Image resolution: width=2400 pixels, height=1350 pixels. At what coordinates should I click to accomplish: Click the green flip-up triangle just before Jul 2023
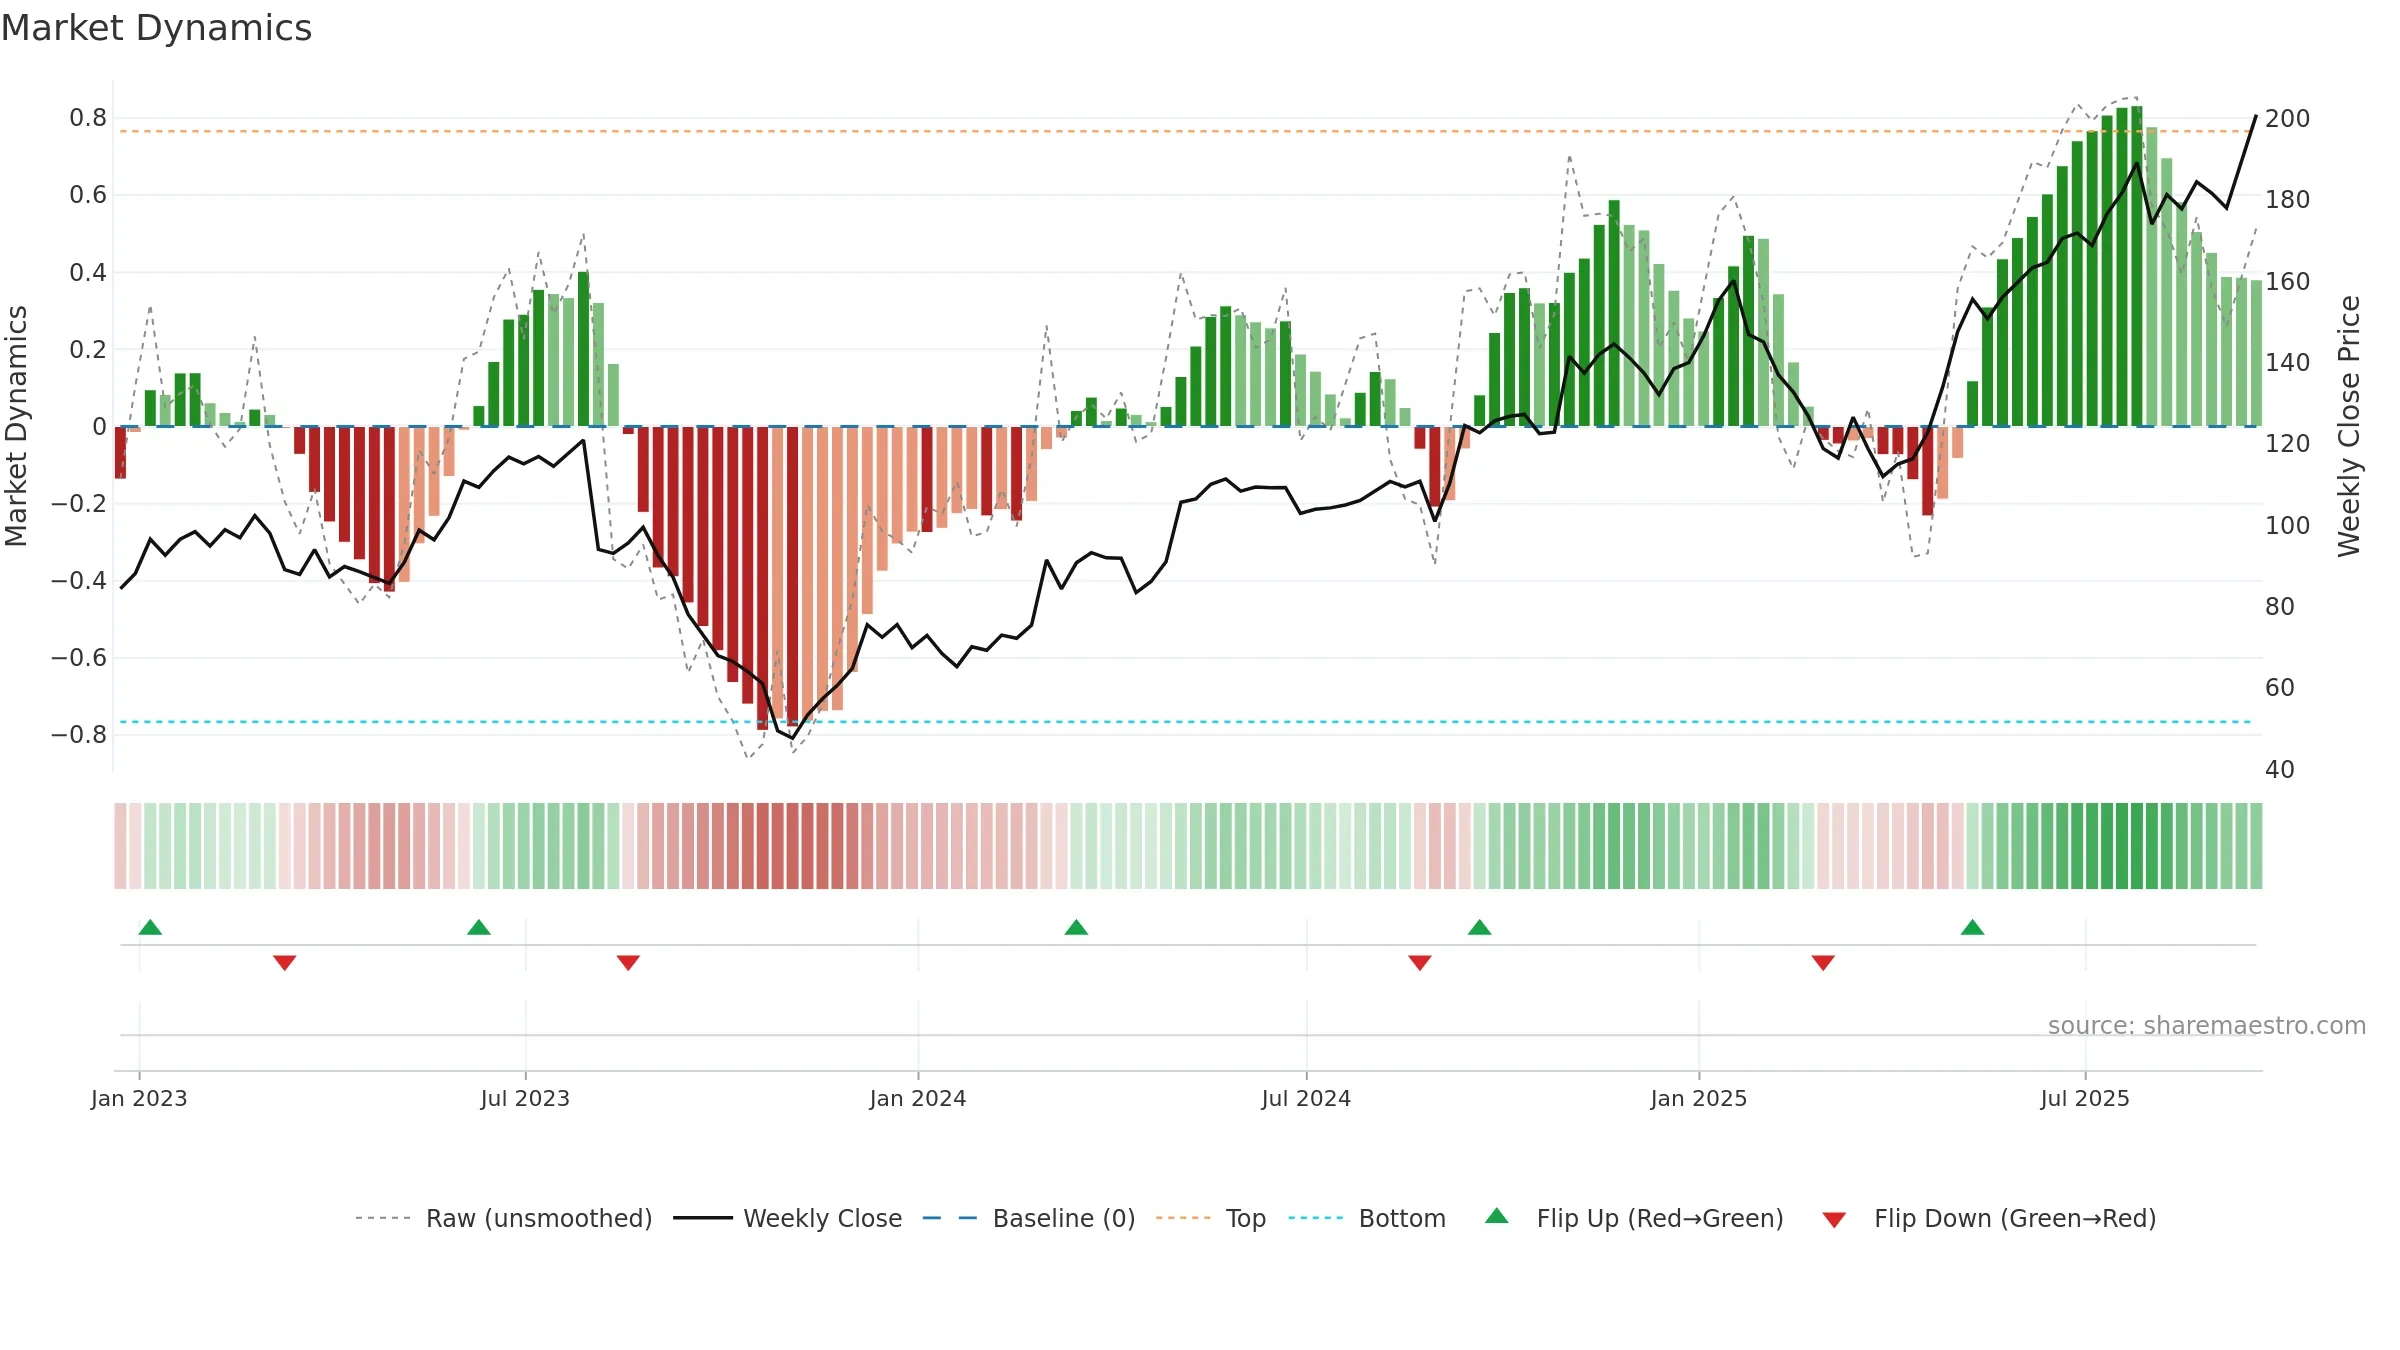(479, 927)
